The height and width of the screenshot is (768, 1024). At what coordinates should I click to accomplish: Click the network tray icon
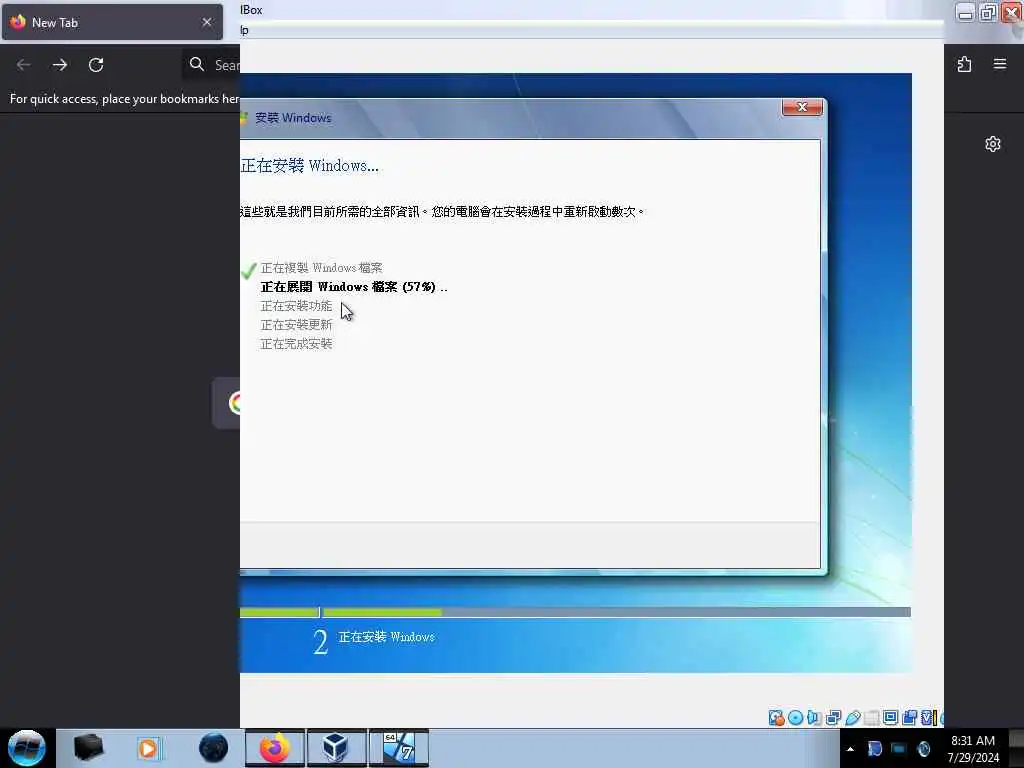[899, 748]
